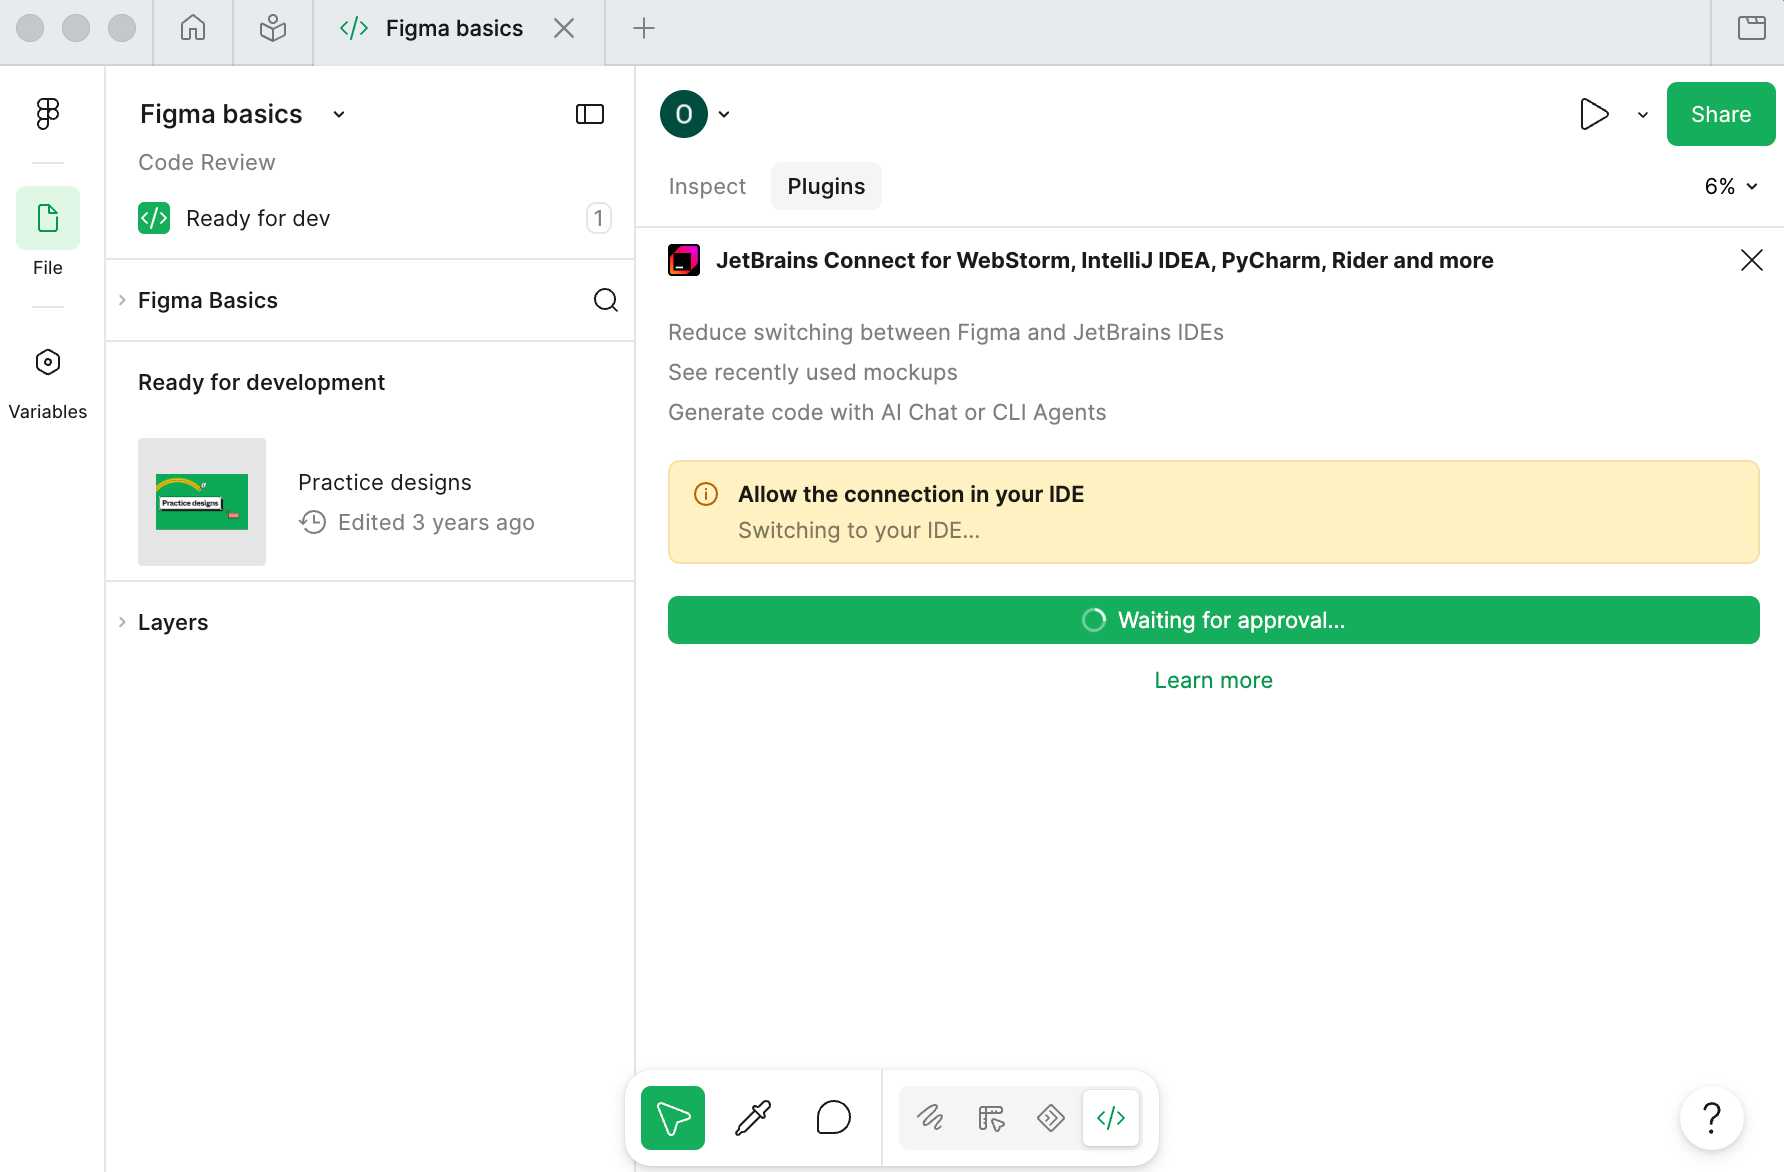The width and height of the screenshot is (1784, 1172).
Task: Click the info icon in yellow notice
Action: [x=706, y=494]
